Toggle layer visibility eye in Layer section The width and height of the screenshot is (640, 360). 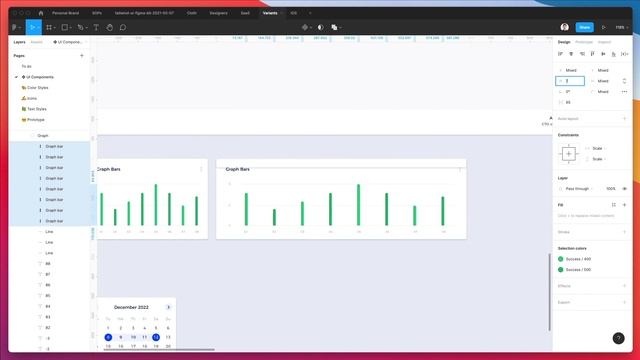[624, 189]
